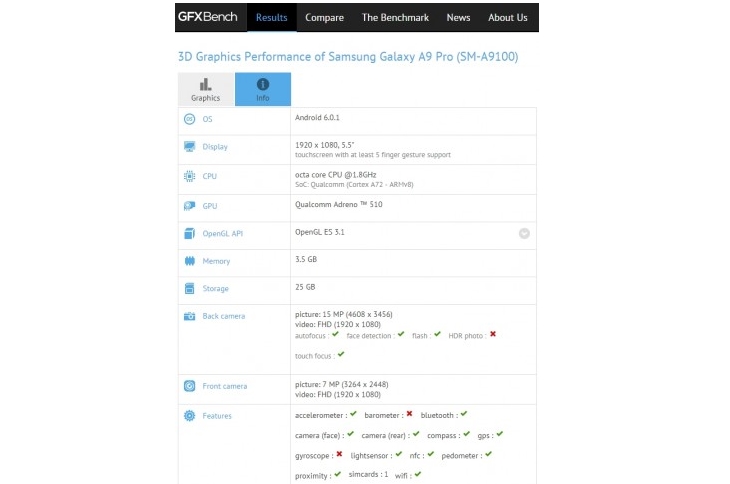
Task: Click the Back camera icon
Action: click(189, 317)
